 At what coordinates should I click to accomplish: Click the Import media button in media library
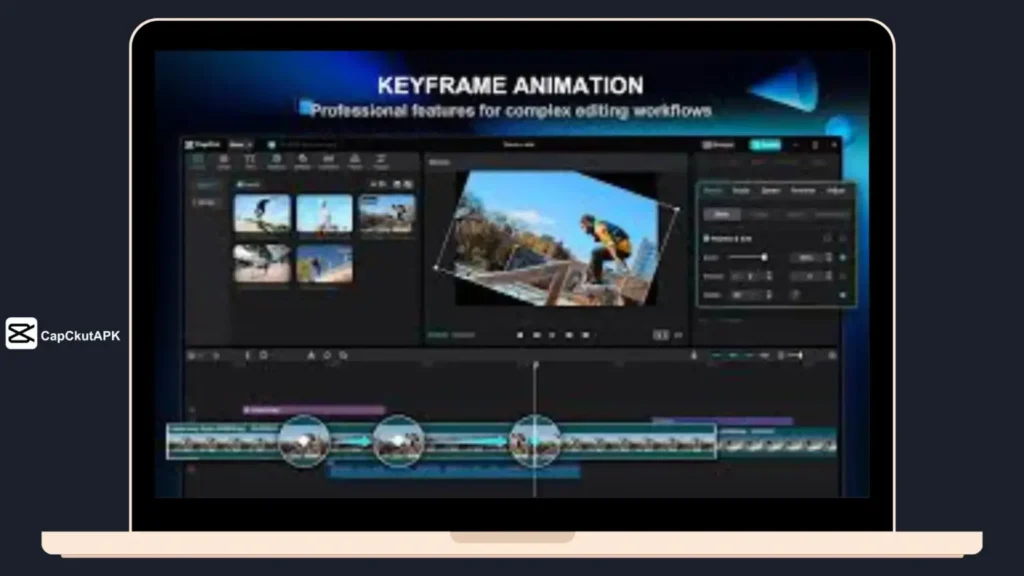pos(249,184)
